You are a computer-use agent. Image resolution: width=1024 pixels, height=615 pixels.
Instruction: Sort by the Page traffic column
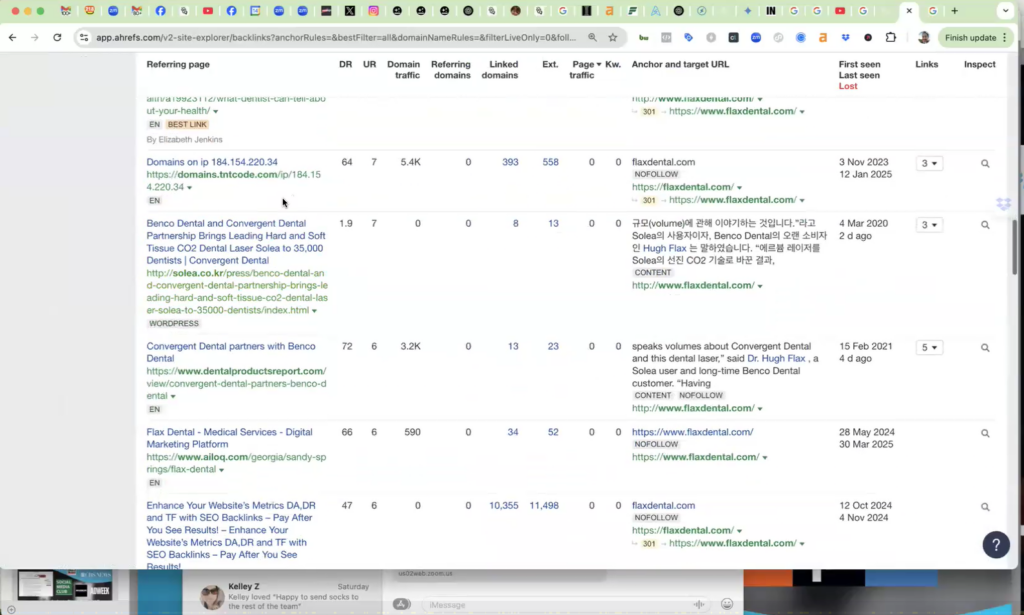click(584, 70)
